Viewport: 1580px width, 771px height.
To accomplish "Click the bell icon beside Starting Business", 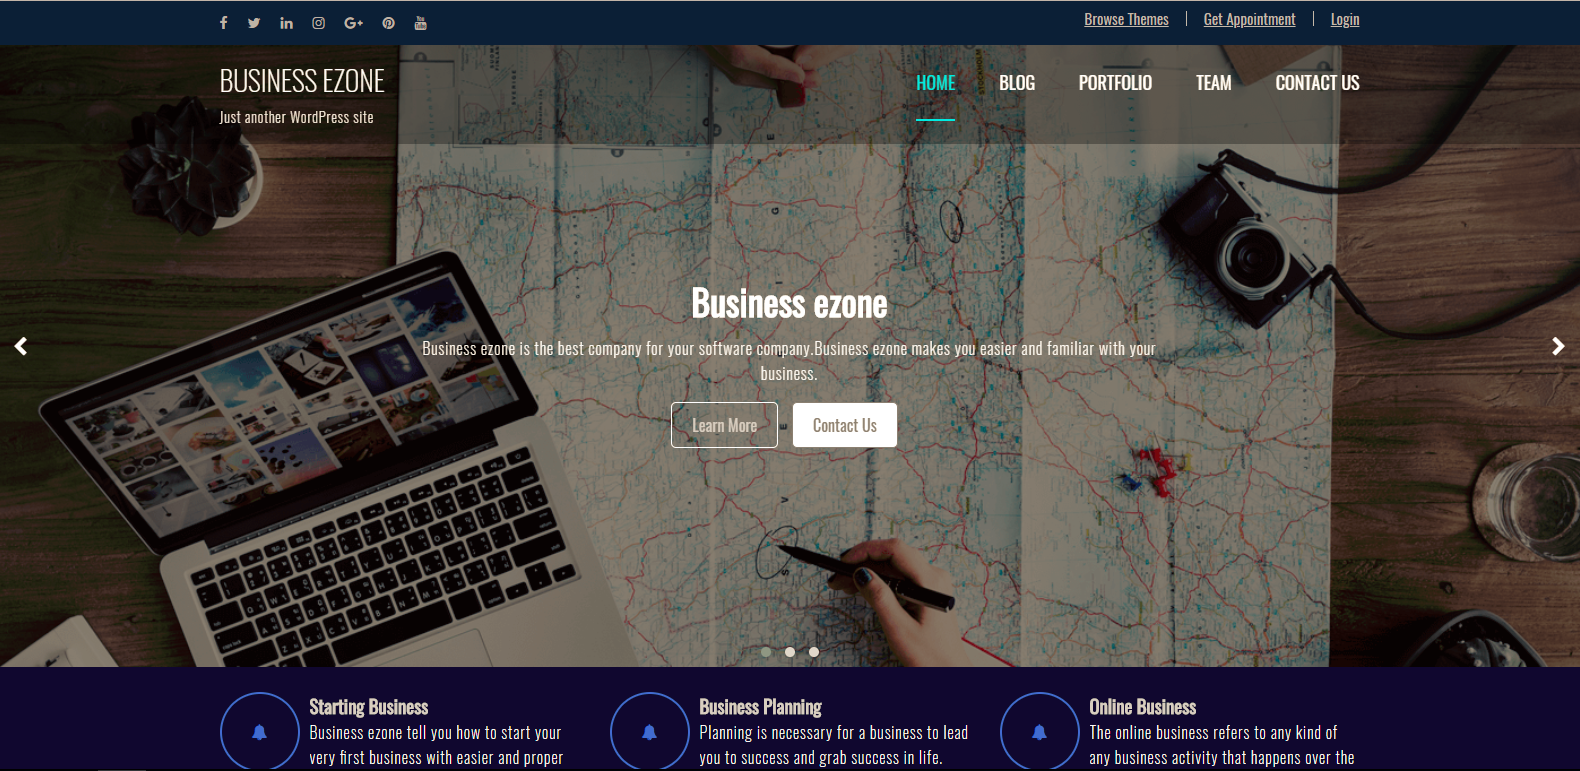I will click(259, 732).
